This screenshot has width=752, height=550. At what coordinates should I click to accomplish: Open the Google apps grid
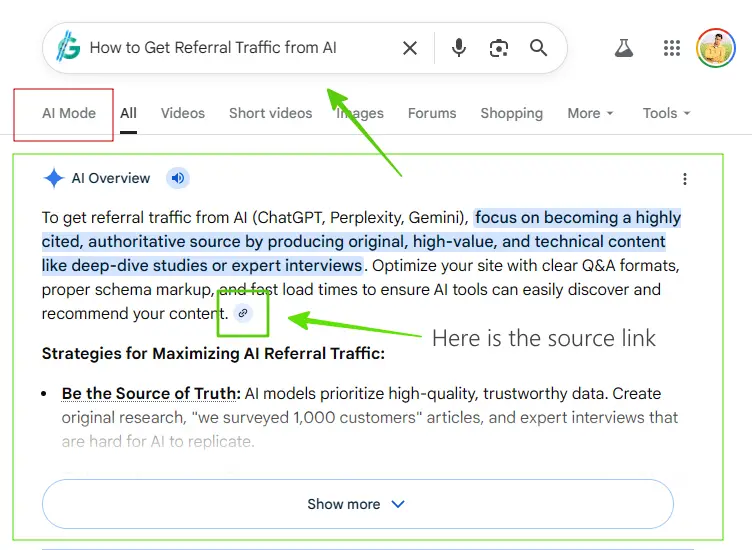[672, 48]
